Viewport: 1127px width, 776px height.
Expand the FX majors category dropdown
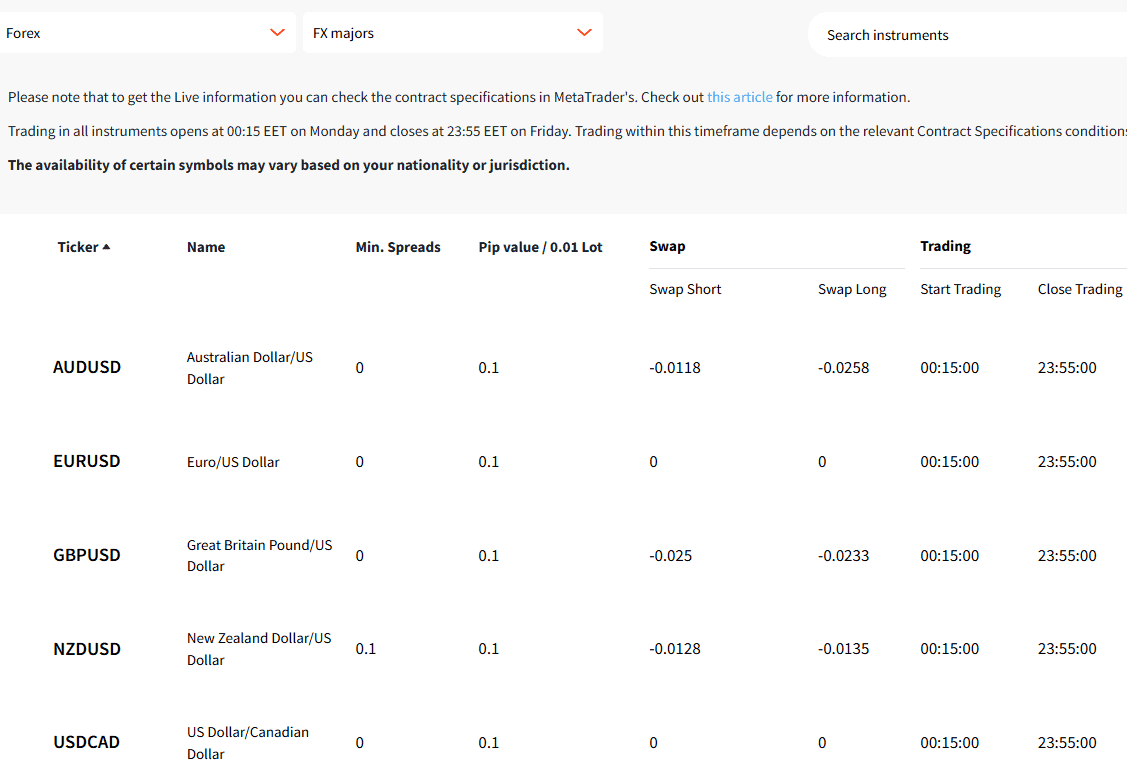[452, 33]
